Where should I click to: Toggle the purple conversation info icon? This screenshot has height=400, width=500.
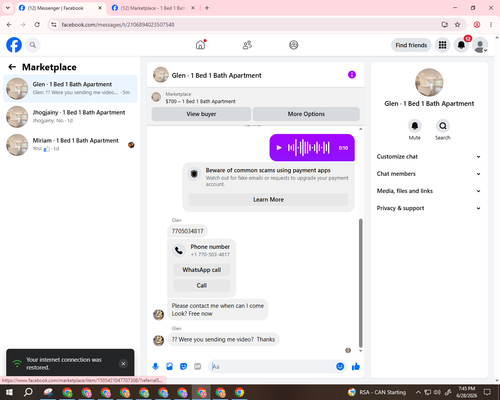pyautogui.click(x=352, y=75)
